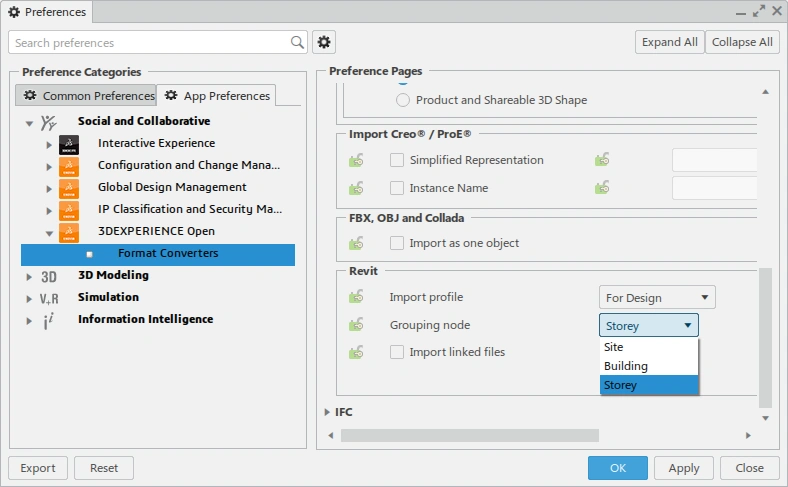Click the search magnifier icon
The width and height of the screenshot is (788, 487).
point(298,42)
